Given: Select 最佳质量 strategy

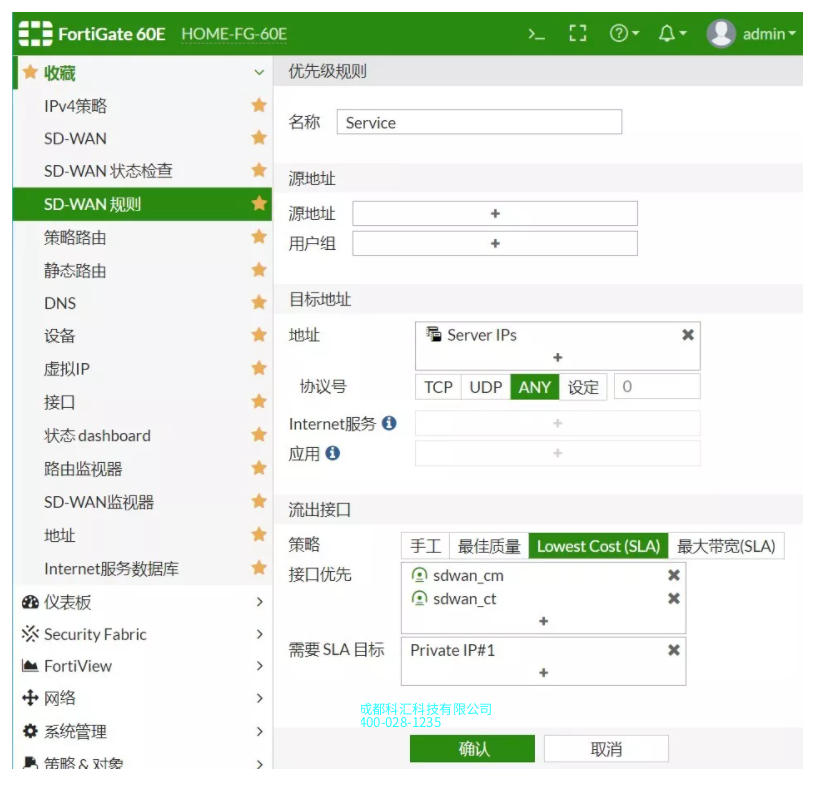Looking at the screenshot, I should pyautogui.click(x=489, y=546).
